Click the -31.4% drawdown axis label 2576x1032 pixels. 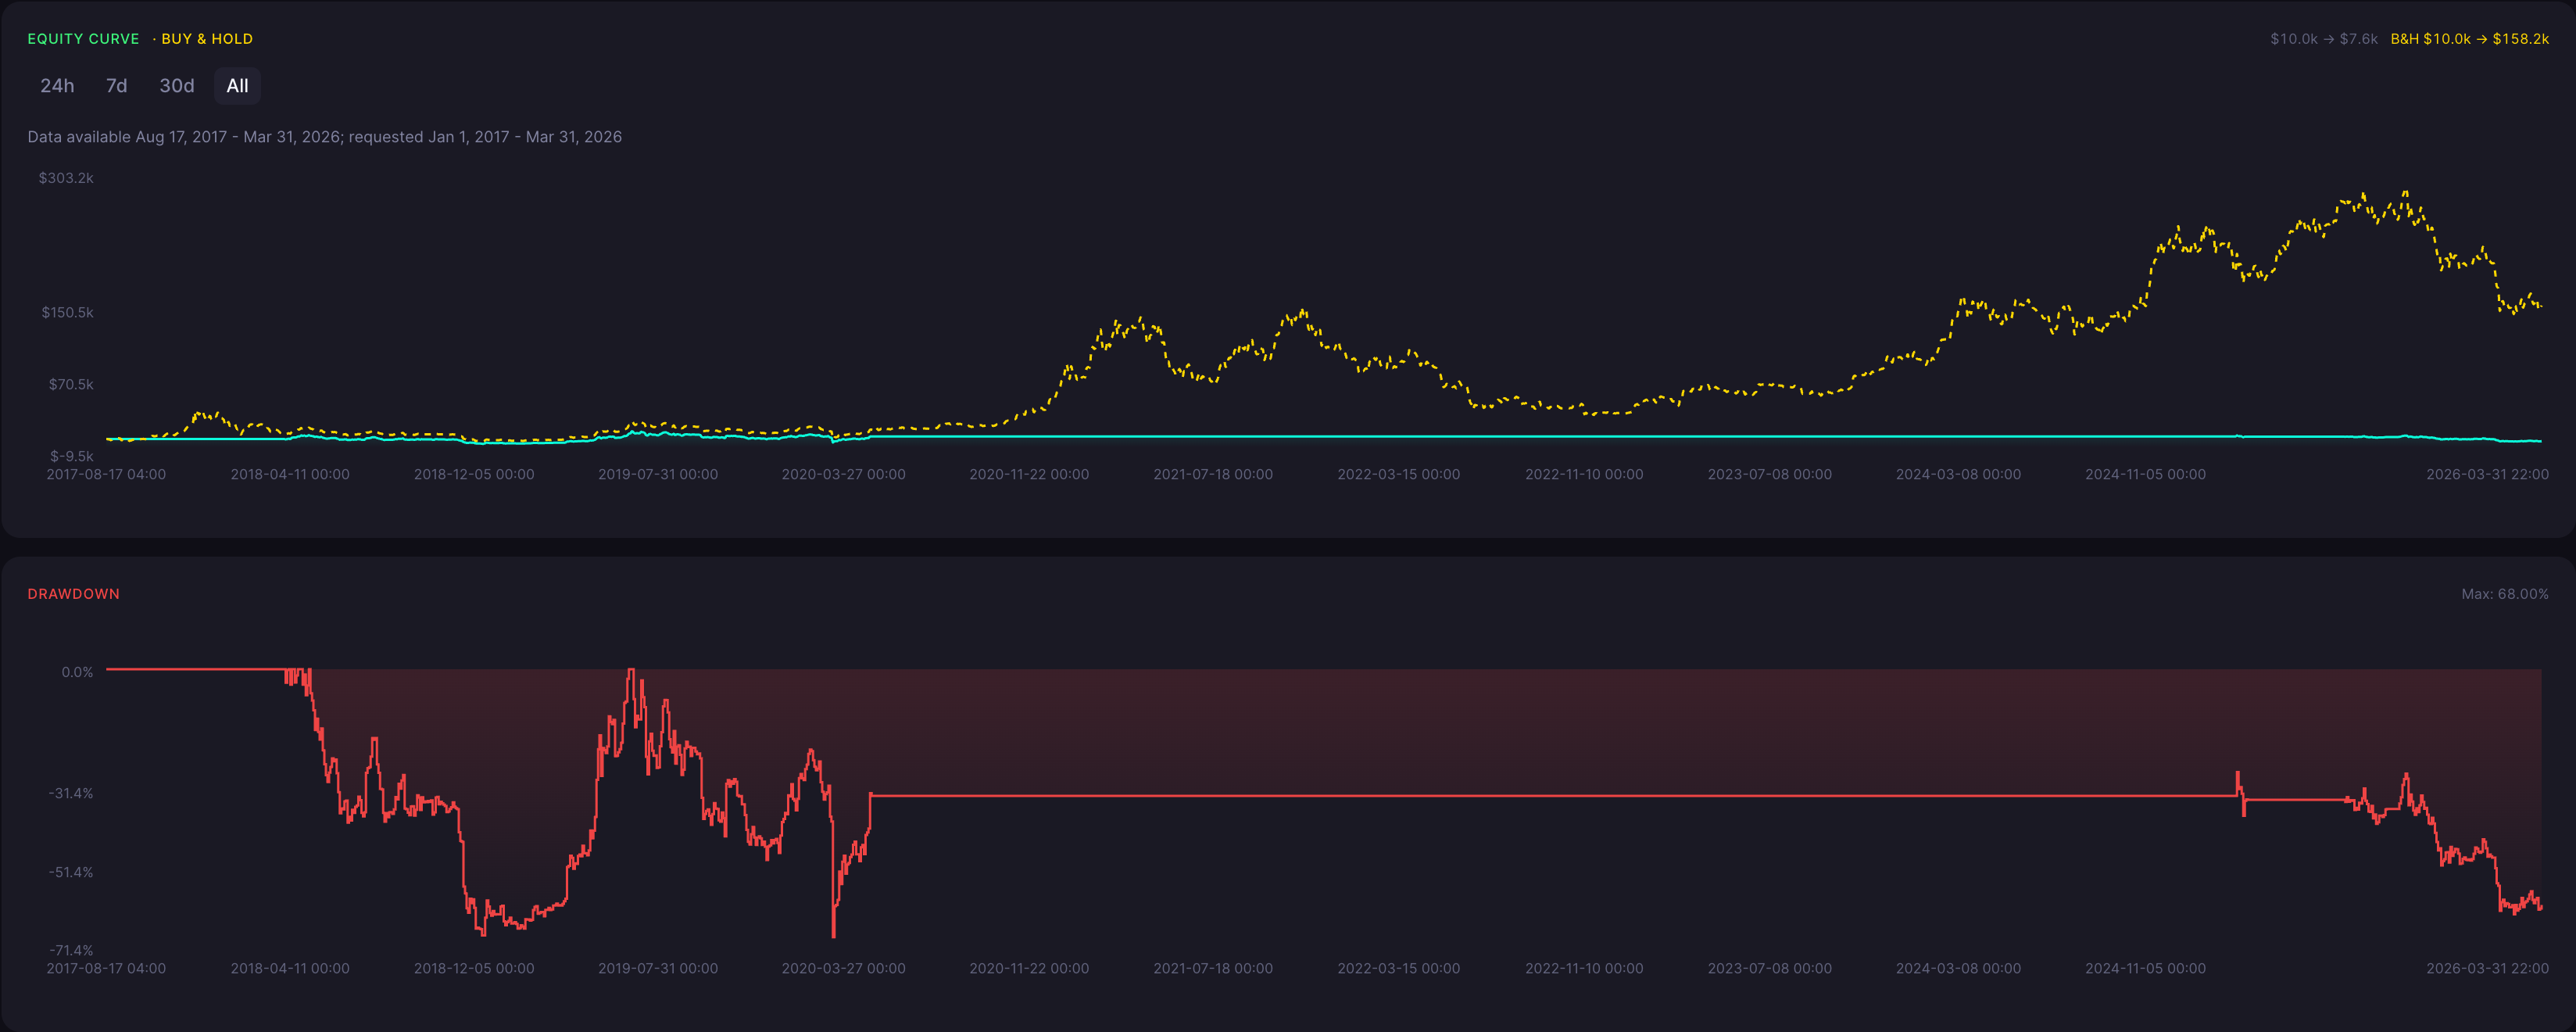point(71,793)
